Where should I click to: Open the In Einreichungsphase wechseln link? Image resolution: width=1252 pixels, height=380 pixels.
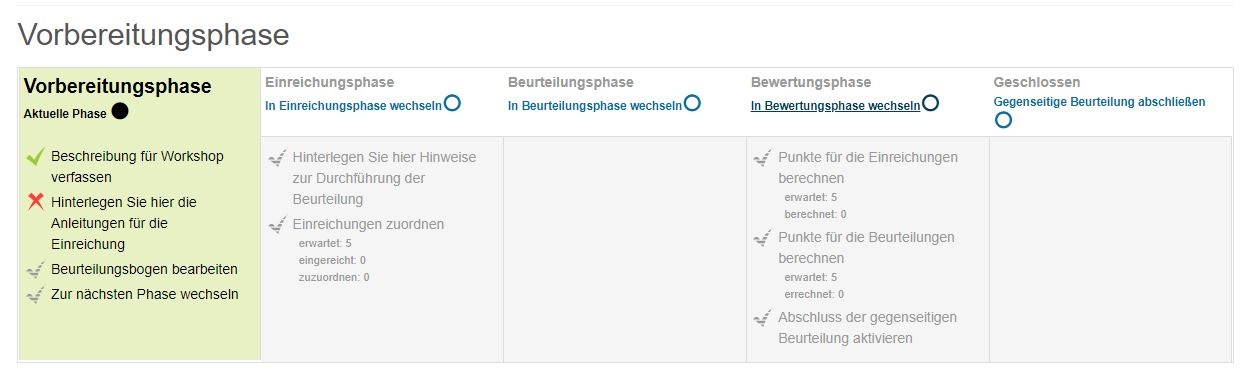click(x=353, y=105)
